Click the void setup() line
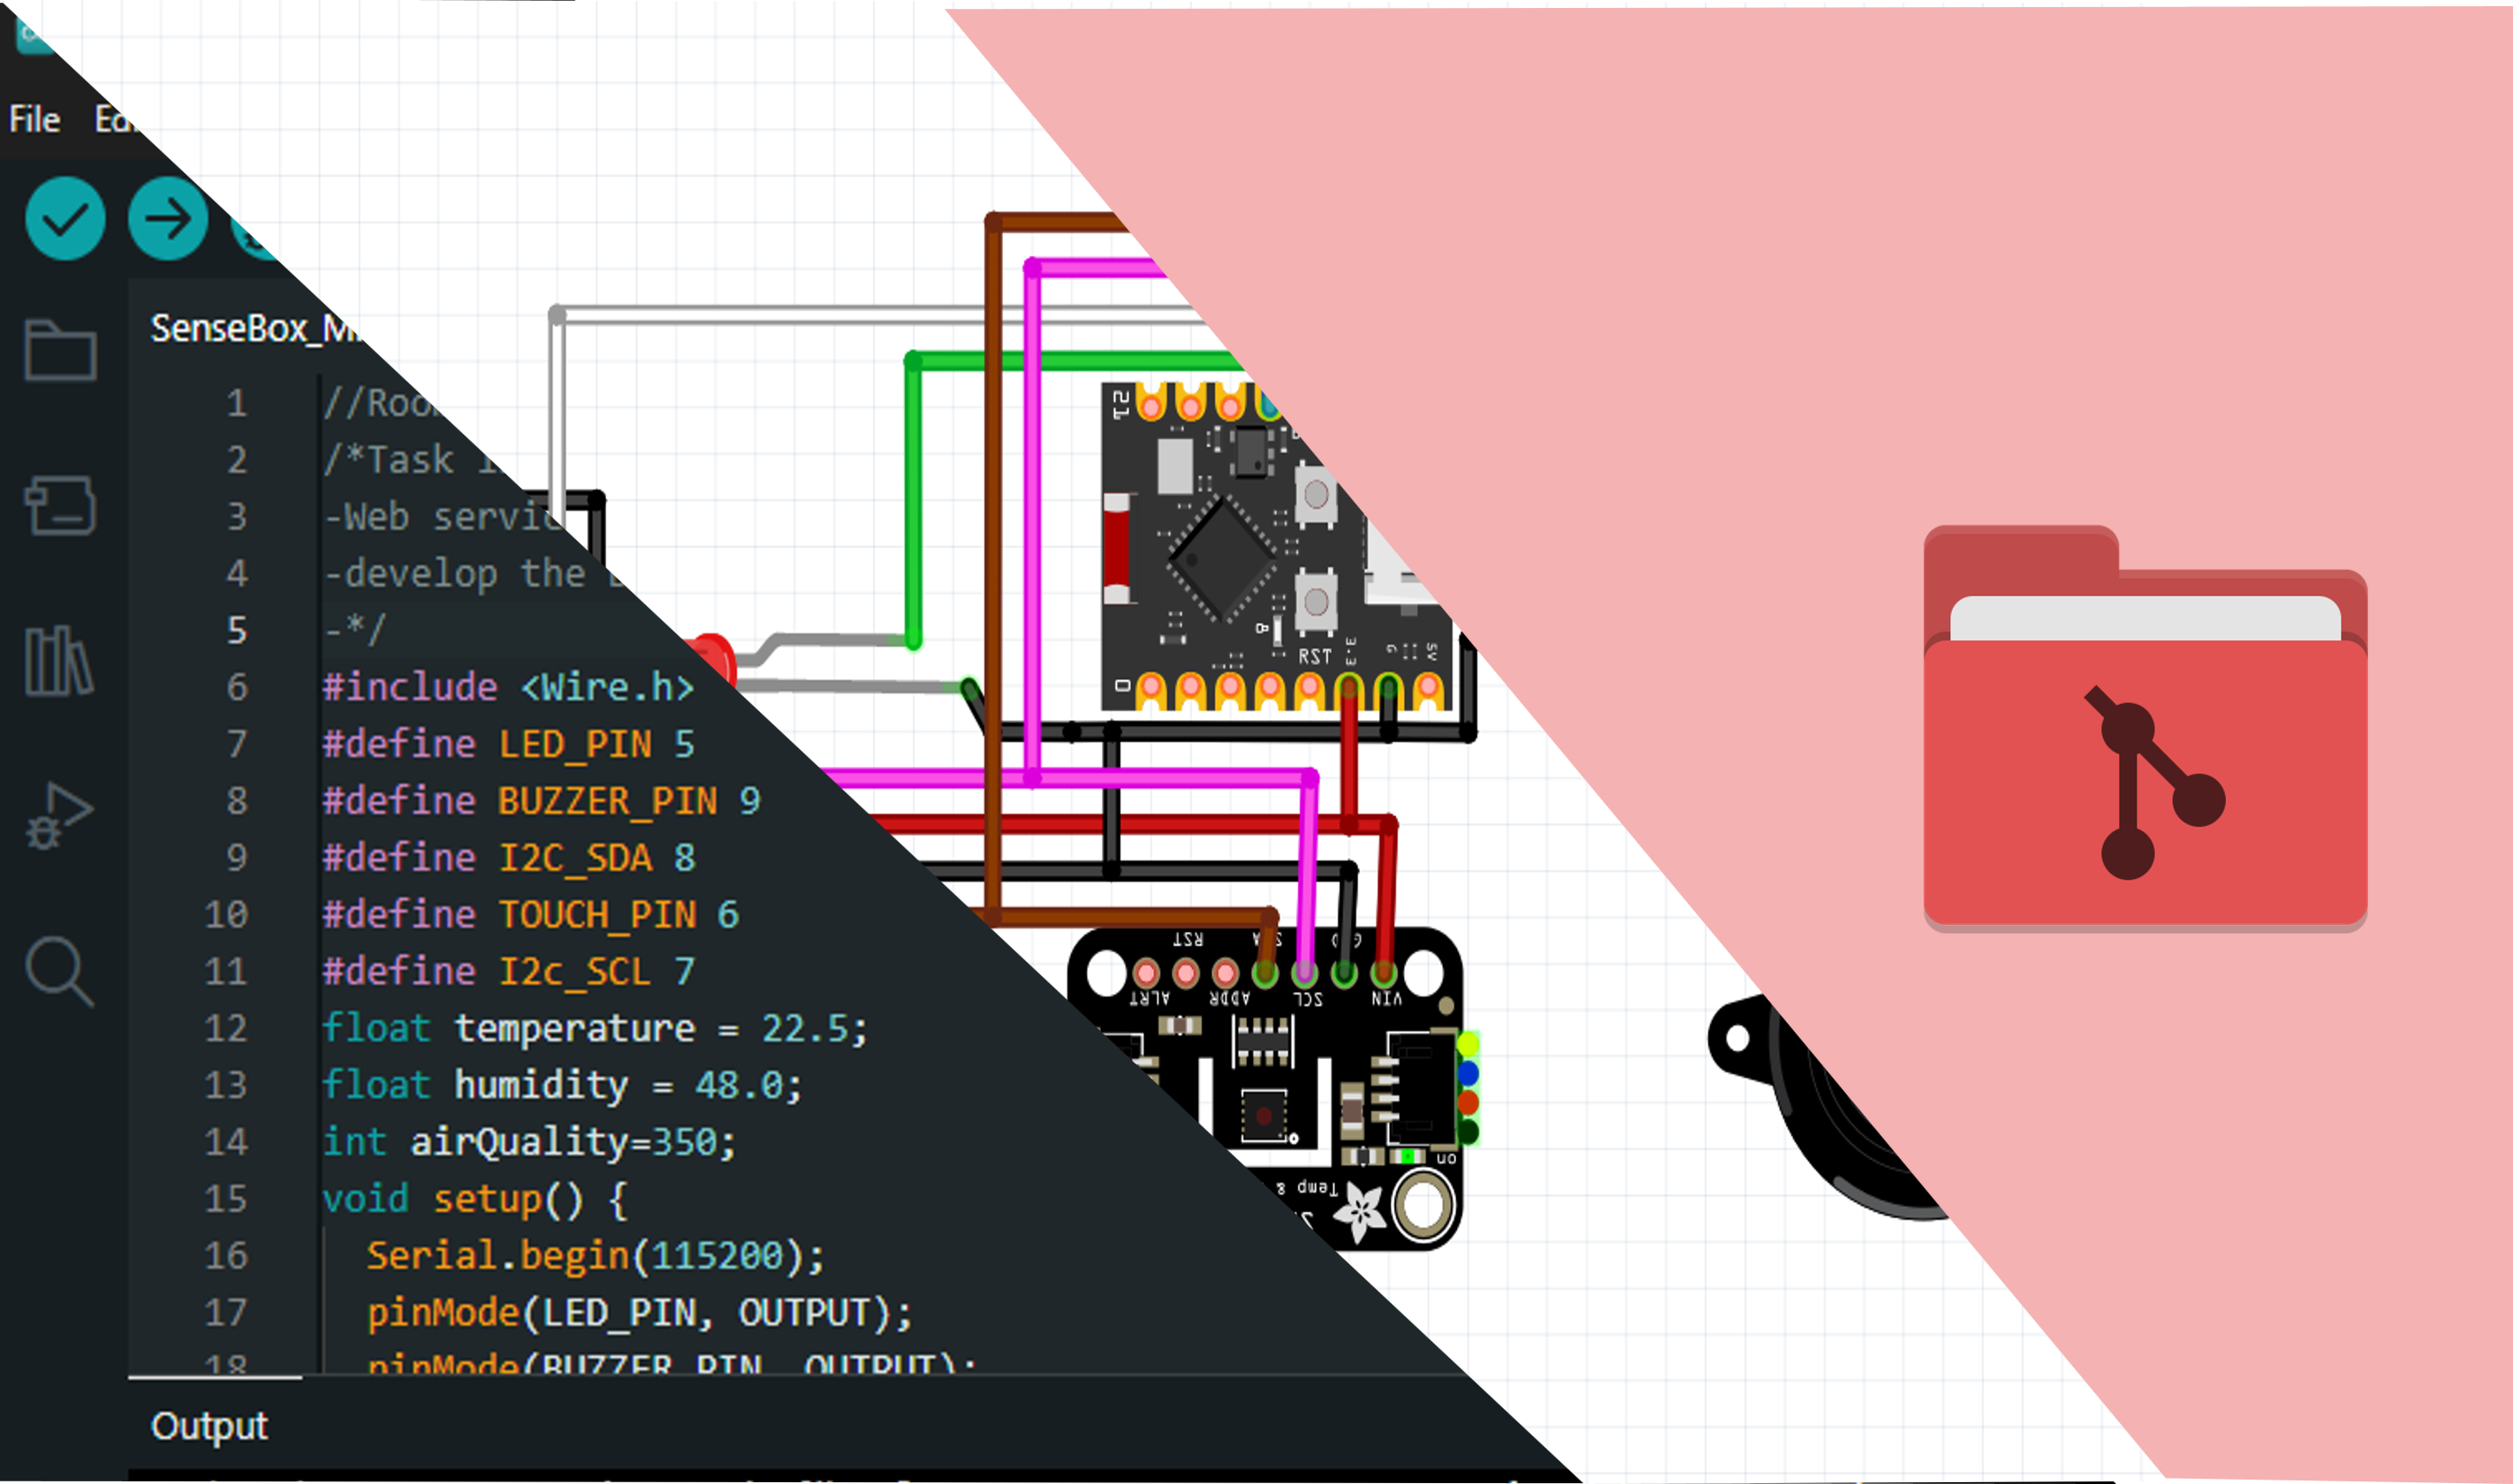The width and height of the screenshot is (2513, 1484). point(475,1198)
